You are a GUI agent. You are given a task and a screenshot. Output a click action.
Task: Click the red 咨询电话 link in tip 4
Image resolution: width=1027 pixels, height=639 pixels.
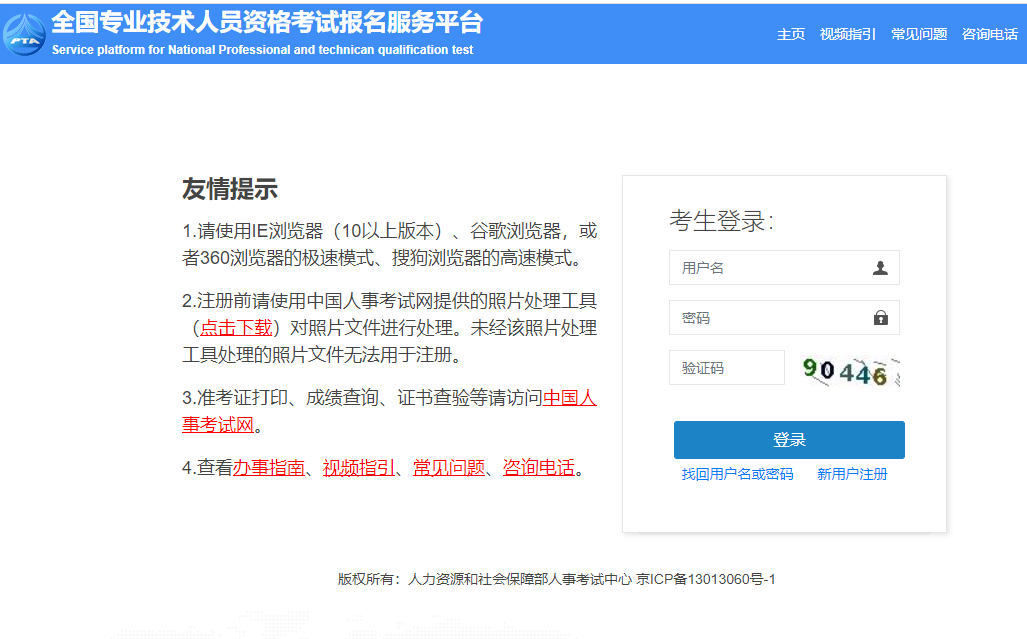[539, 468]
